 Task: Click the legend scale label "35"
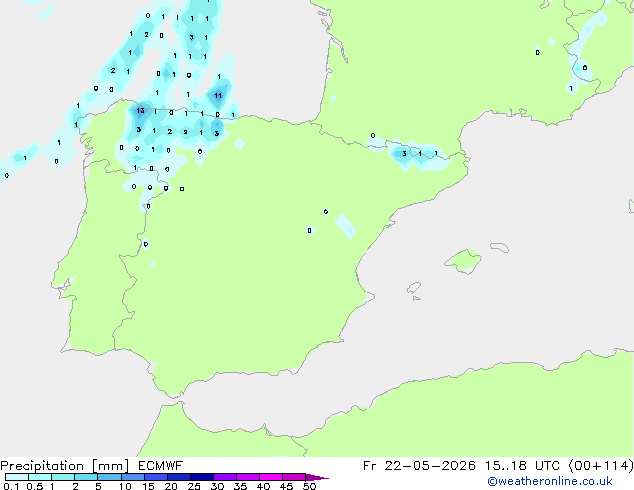pos(240,486)
